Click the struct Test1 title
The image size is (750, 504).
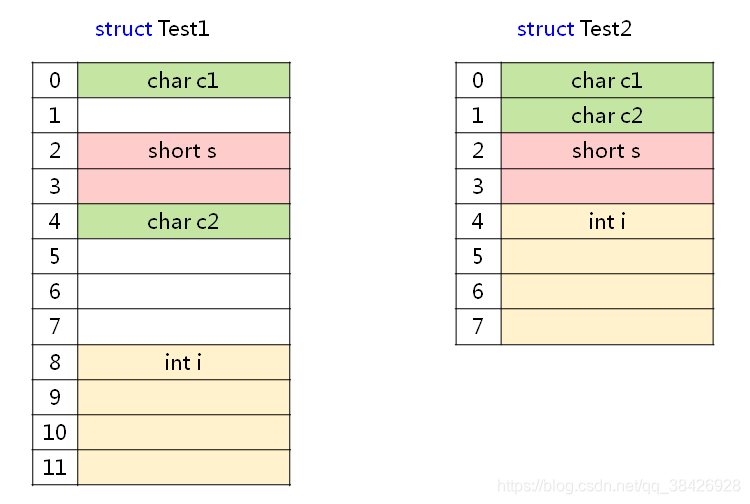coord(152,29)
